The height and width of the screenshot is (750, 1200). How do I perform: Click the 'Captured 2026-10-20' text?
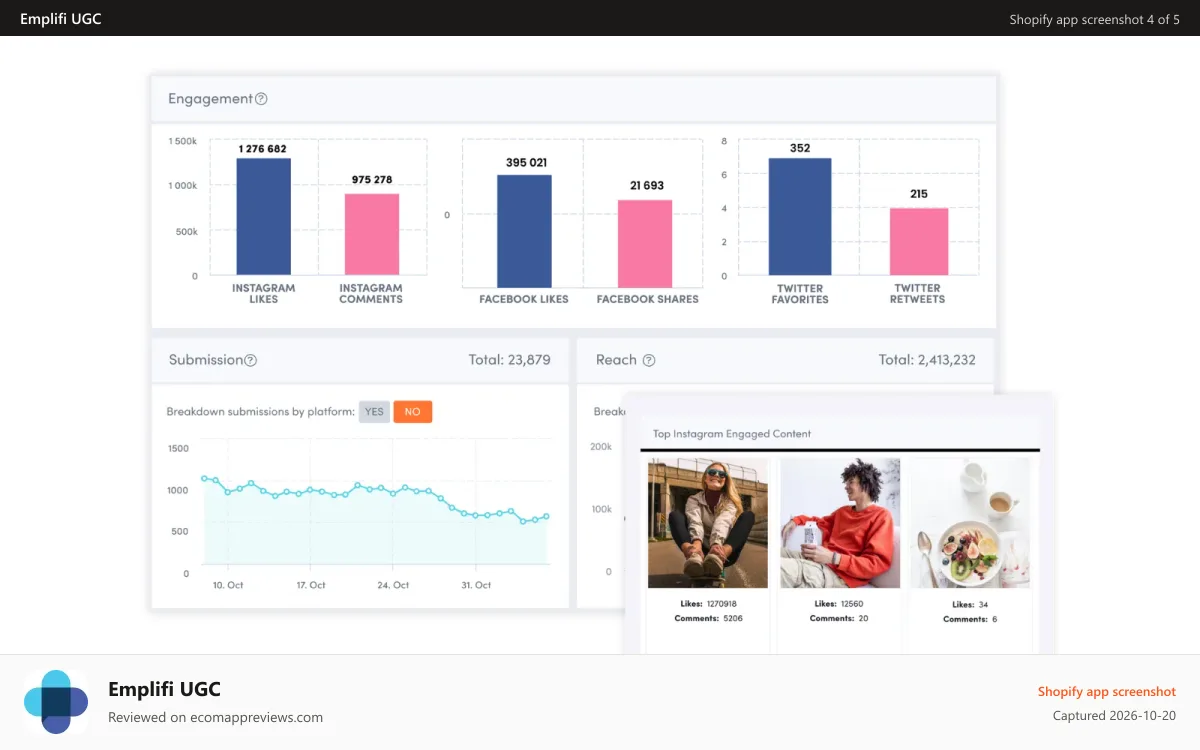tap(1114, 716)
